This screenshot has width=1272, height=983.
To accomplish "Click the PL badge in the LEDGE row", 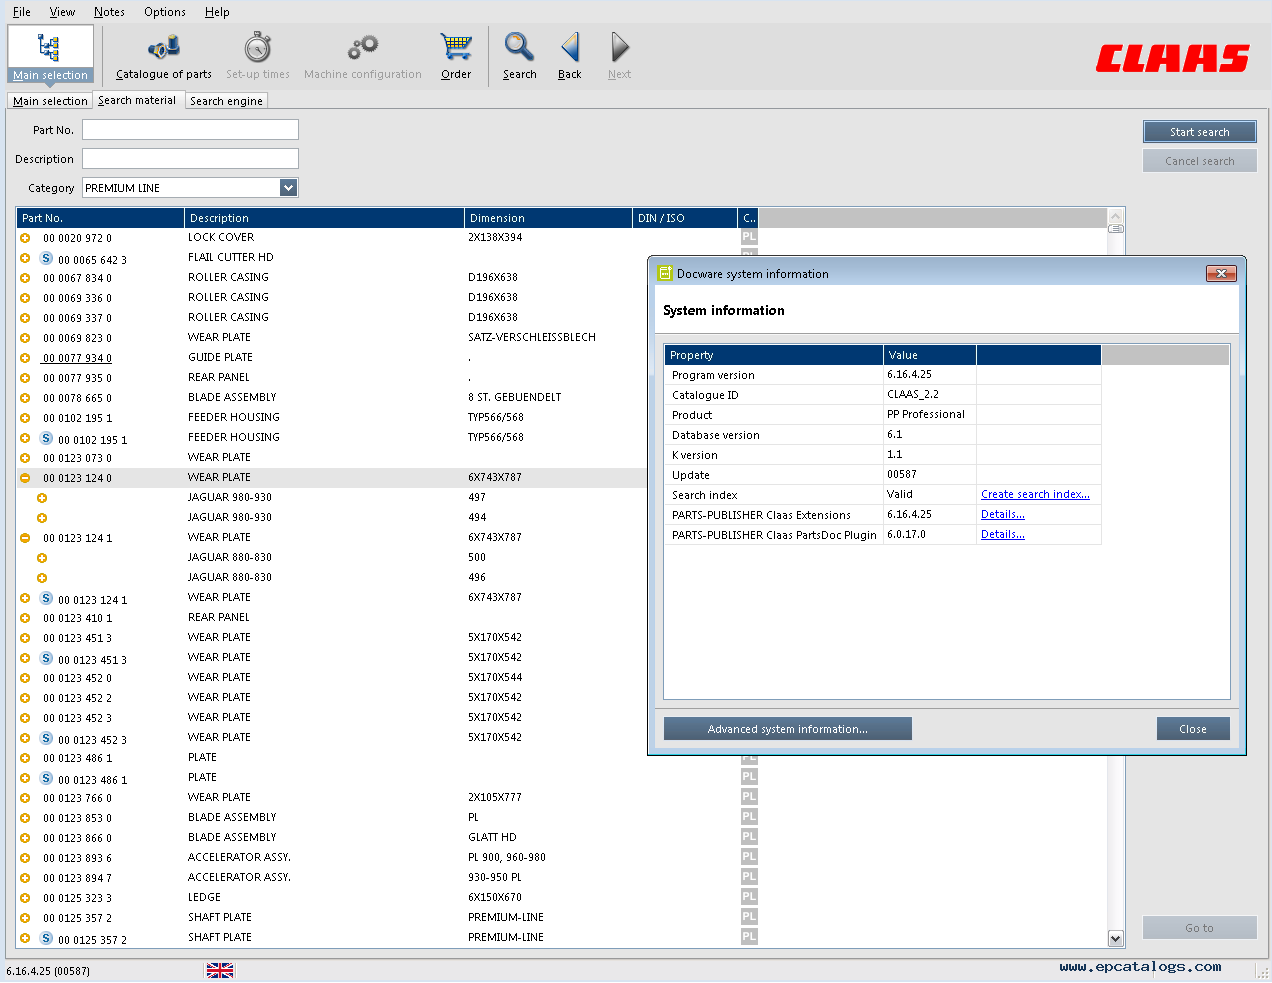I will coord(749,897).
